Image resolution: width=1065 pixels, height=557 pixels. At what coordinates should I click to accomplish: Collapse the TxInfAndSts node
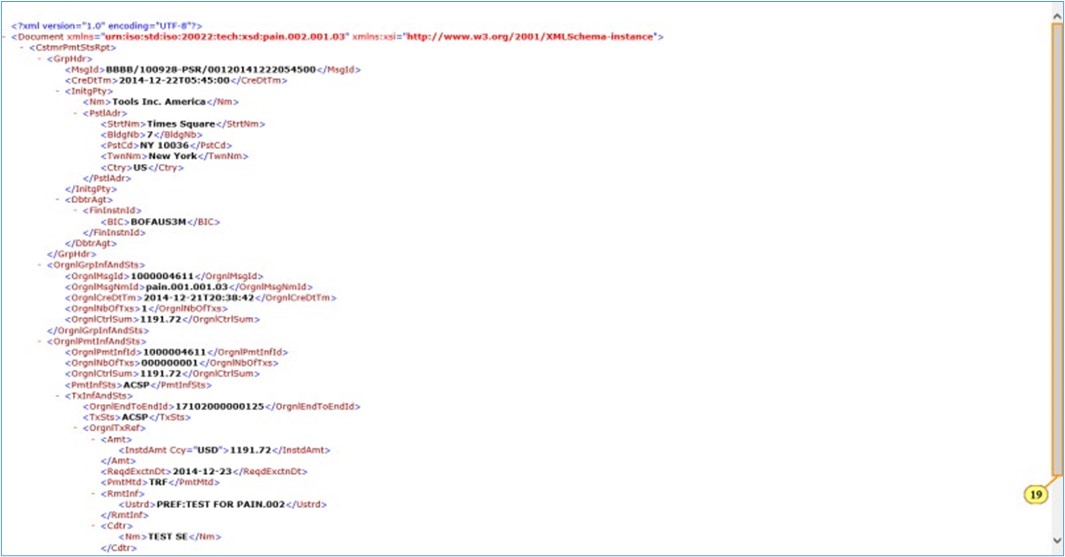(58, 395)
